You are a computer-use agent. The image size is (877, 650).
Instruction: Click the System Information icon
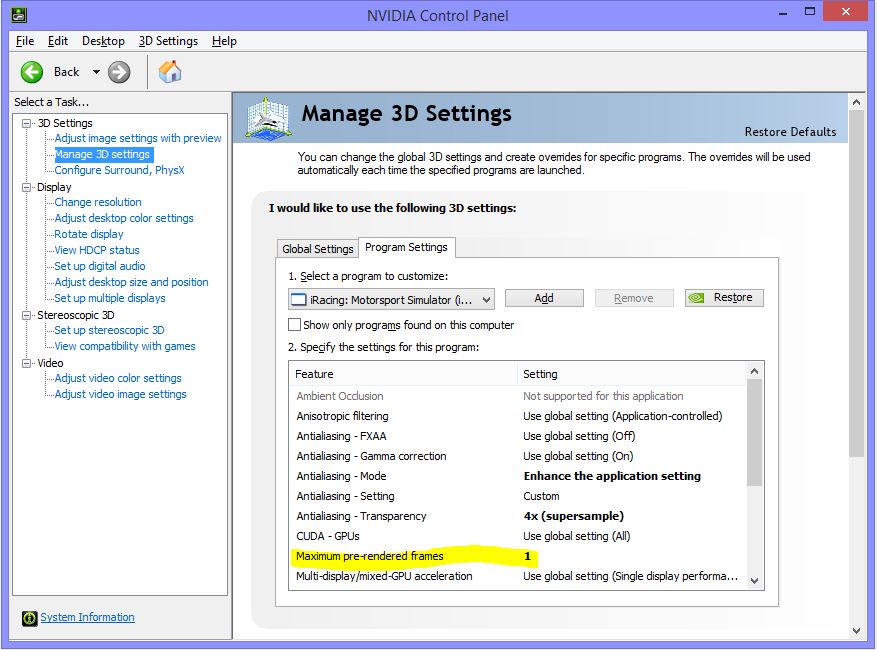[x=30, y=618]
